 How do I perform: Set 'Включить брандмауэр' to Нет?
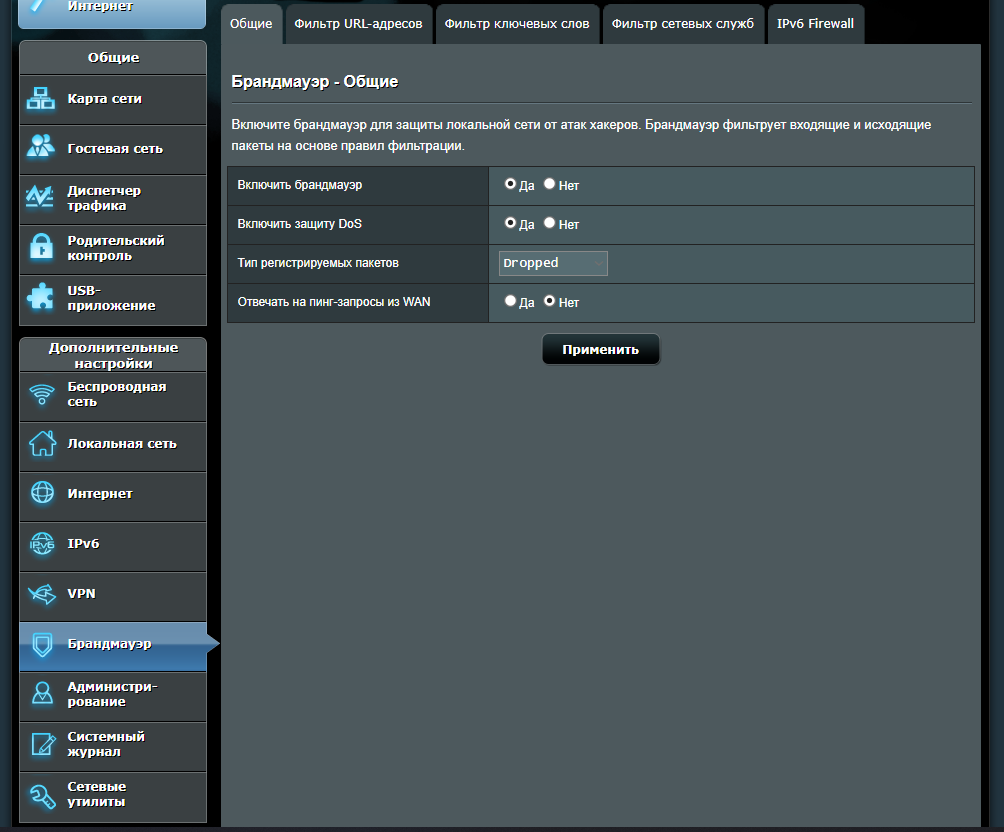[549, 185]
